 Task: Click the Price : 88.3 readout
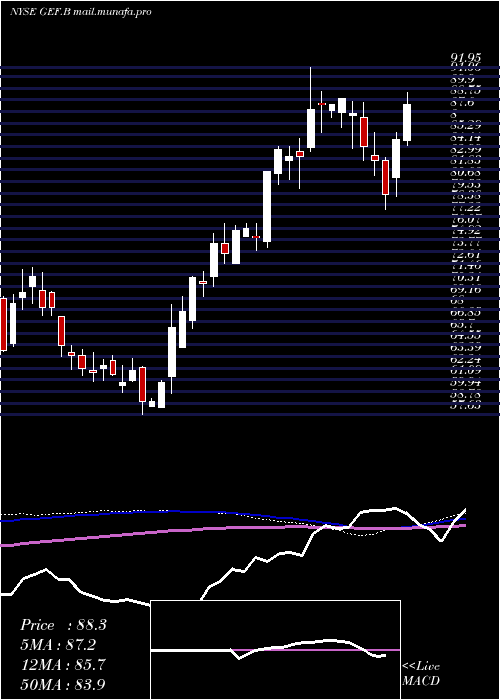click(x=63, y=625)
